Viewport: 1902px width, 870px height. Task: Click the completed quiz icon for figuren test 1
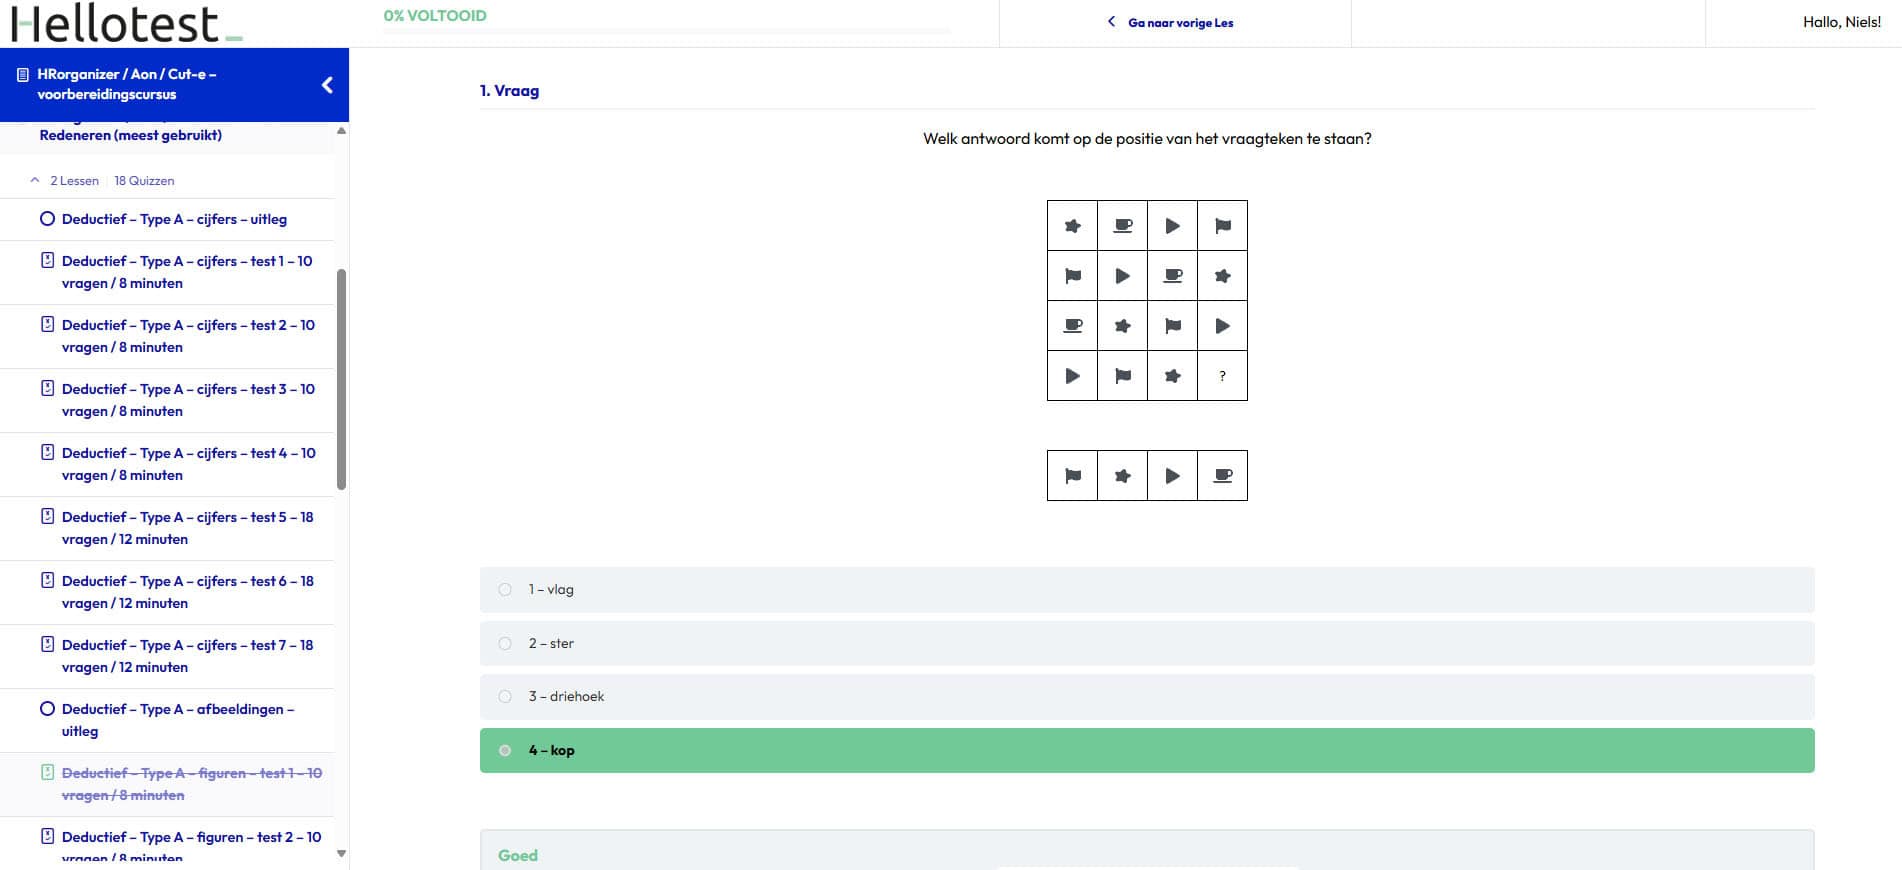(x=47, y=773)
